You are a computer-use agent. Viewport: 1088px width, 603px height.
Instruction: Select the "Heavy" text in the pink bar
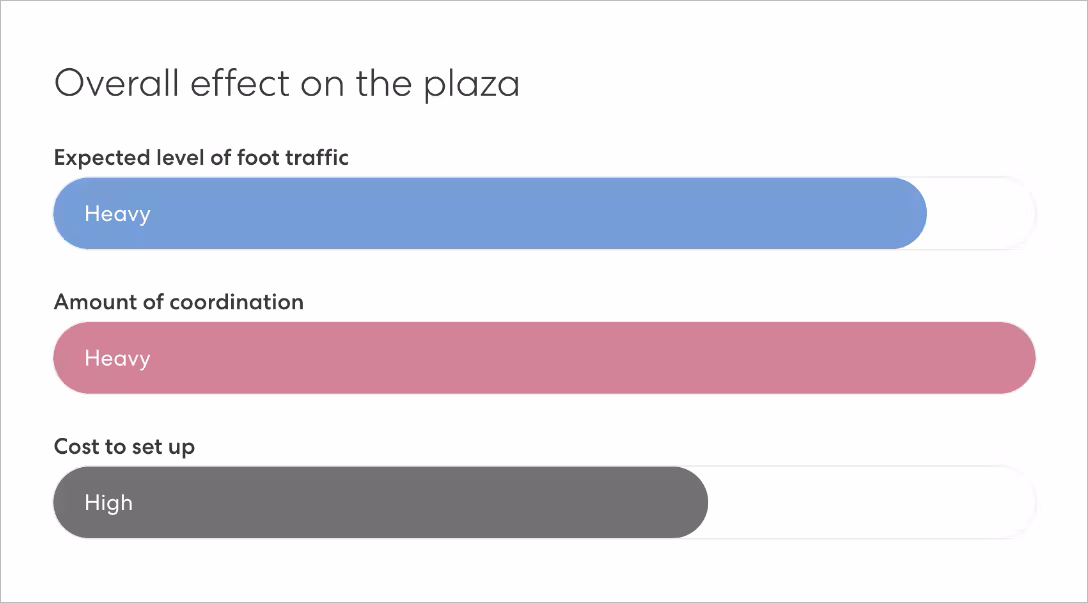click(x=117, y=358)
